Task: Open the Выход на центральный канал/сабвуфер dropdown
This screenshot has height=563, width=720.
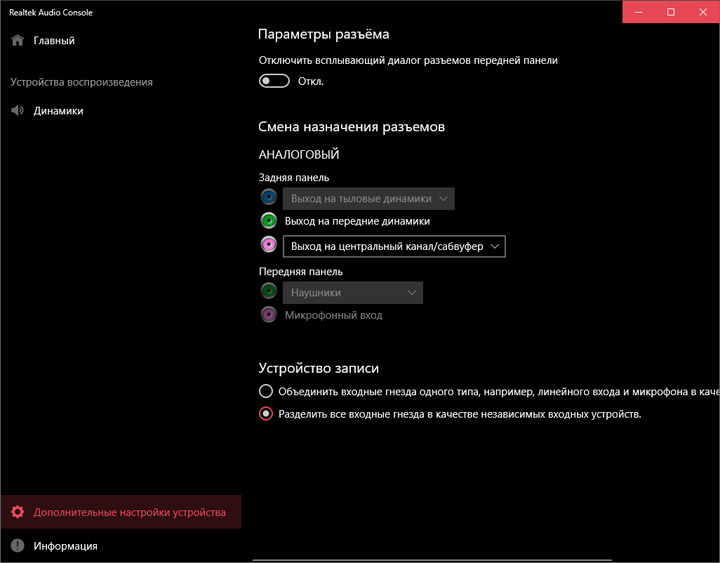Action: (394, 247)
